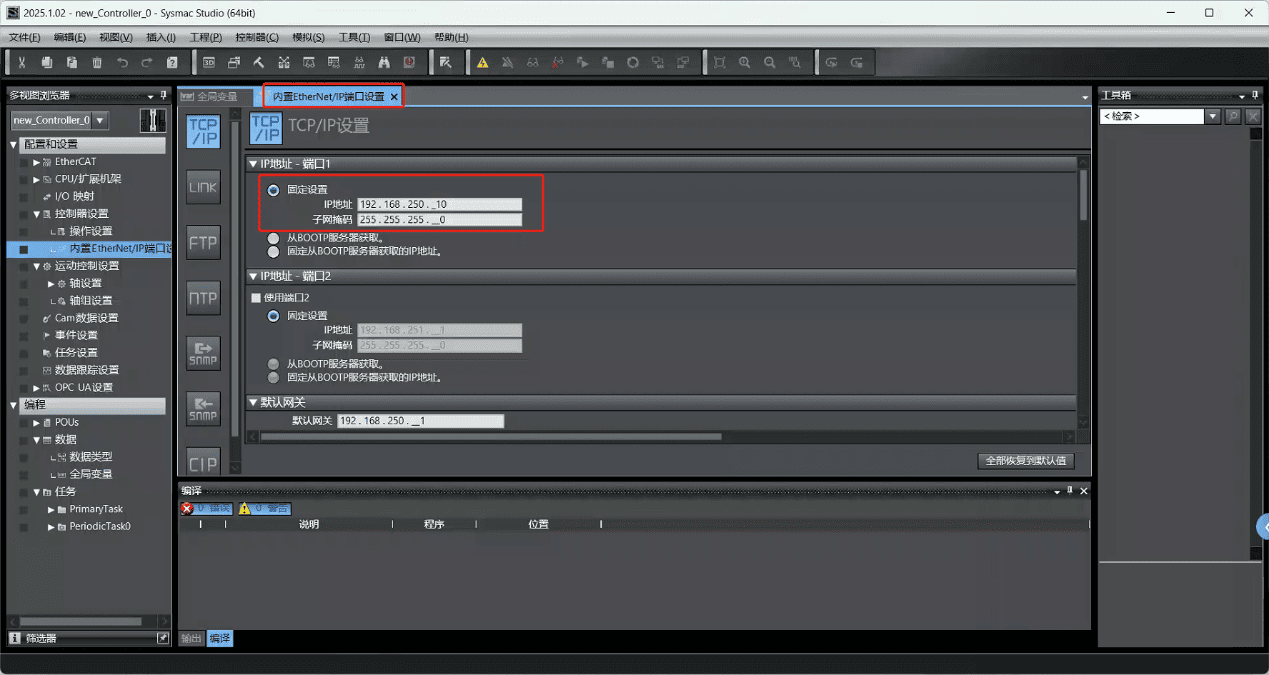
Task: Open the 工具(T) menu
Action: click(353, 37)
